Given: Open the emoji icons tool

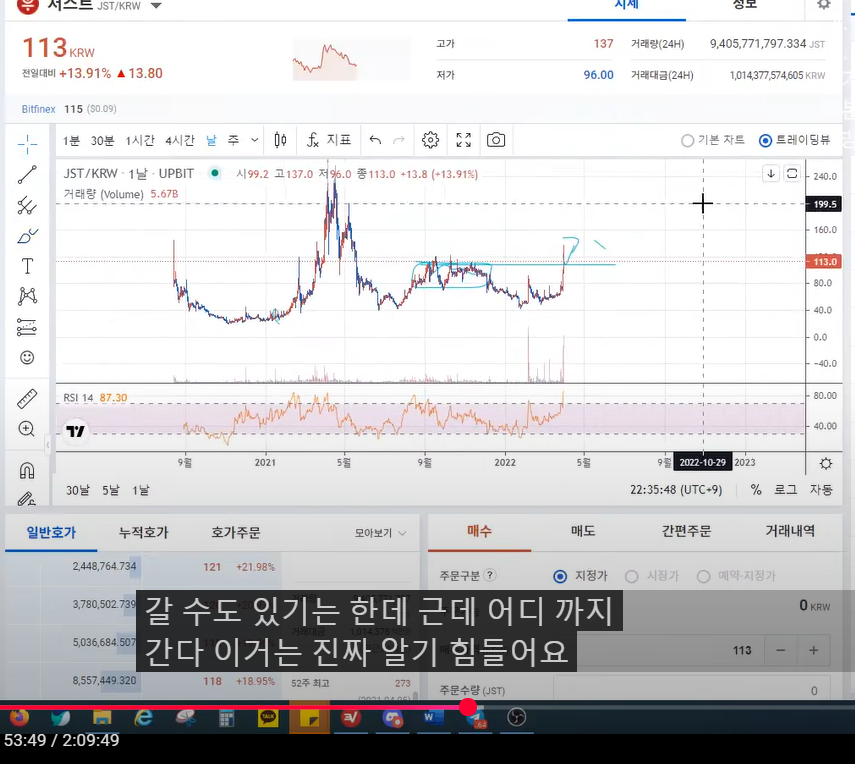Looking at the screenshot, I should (x=27, y=357).
